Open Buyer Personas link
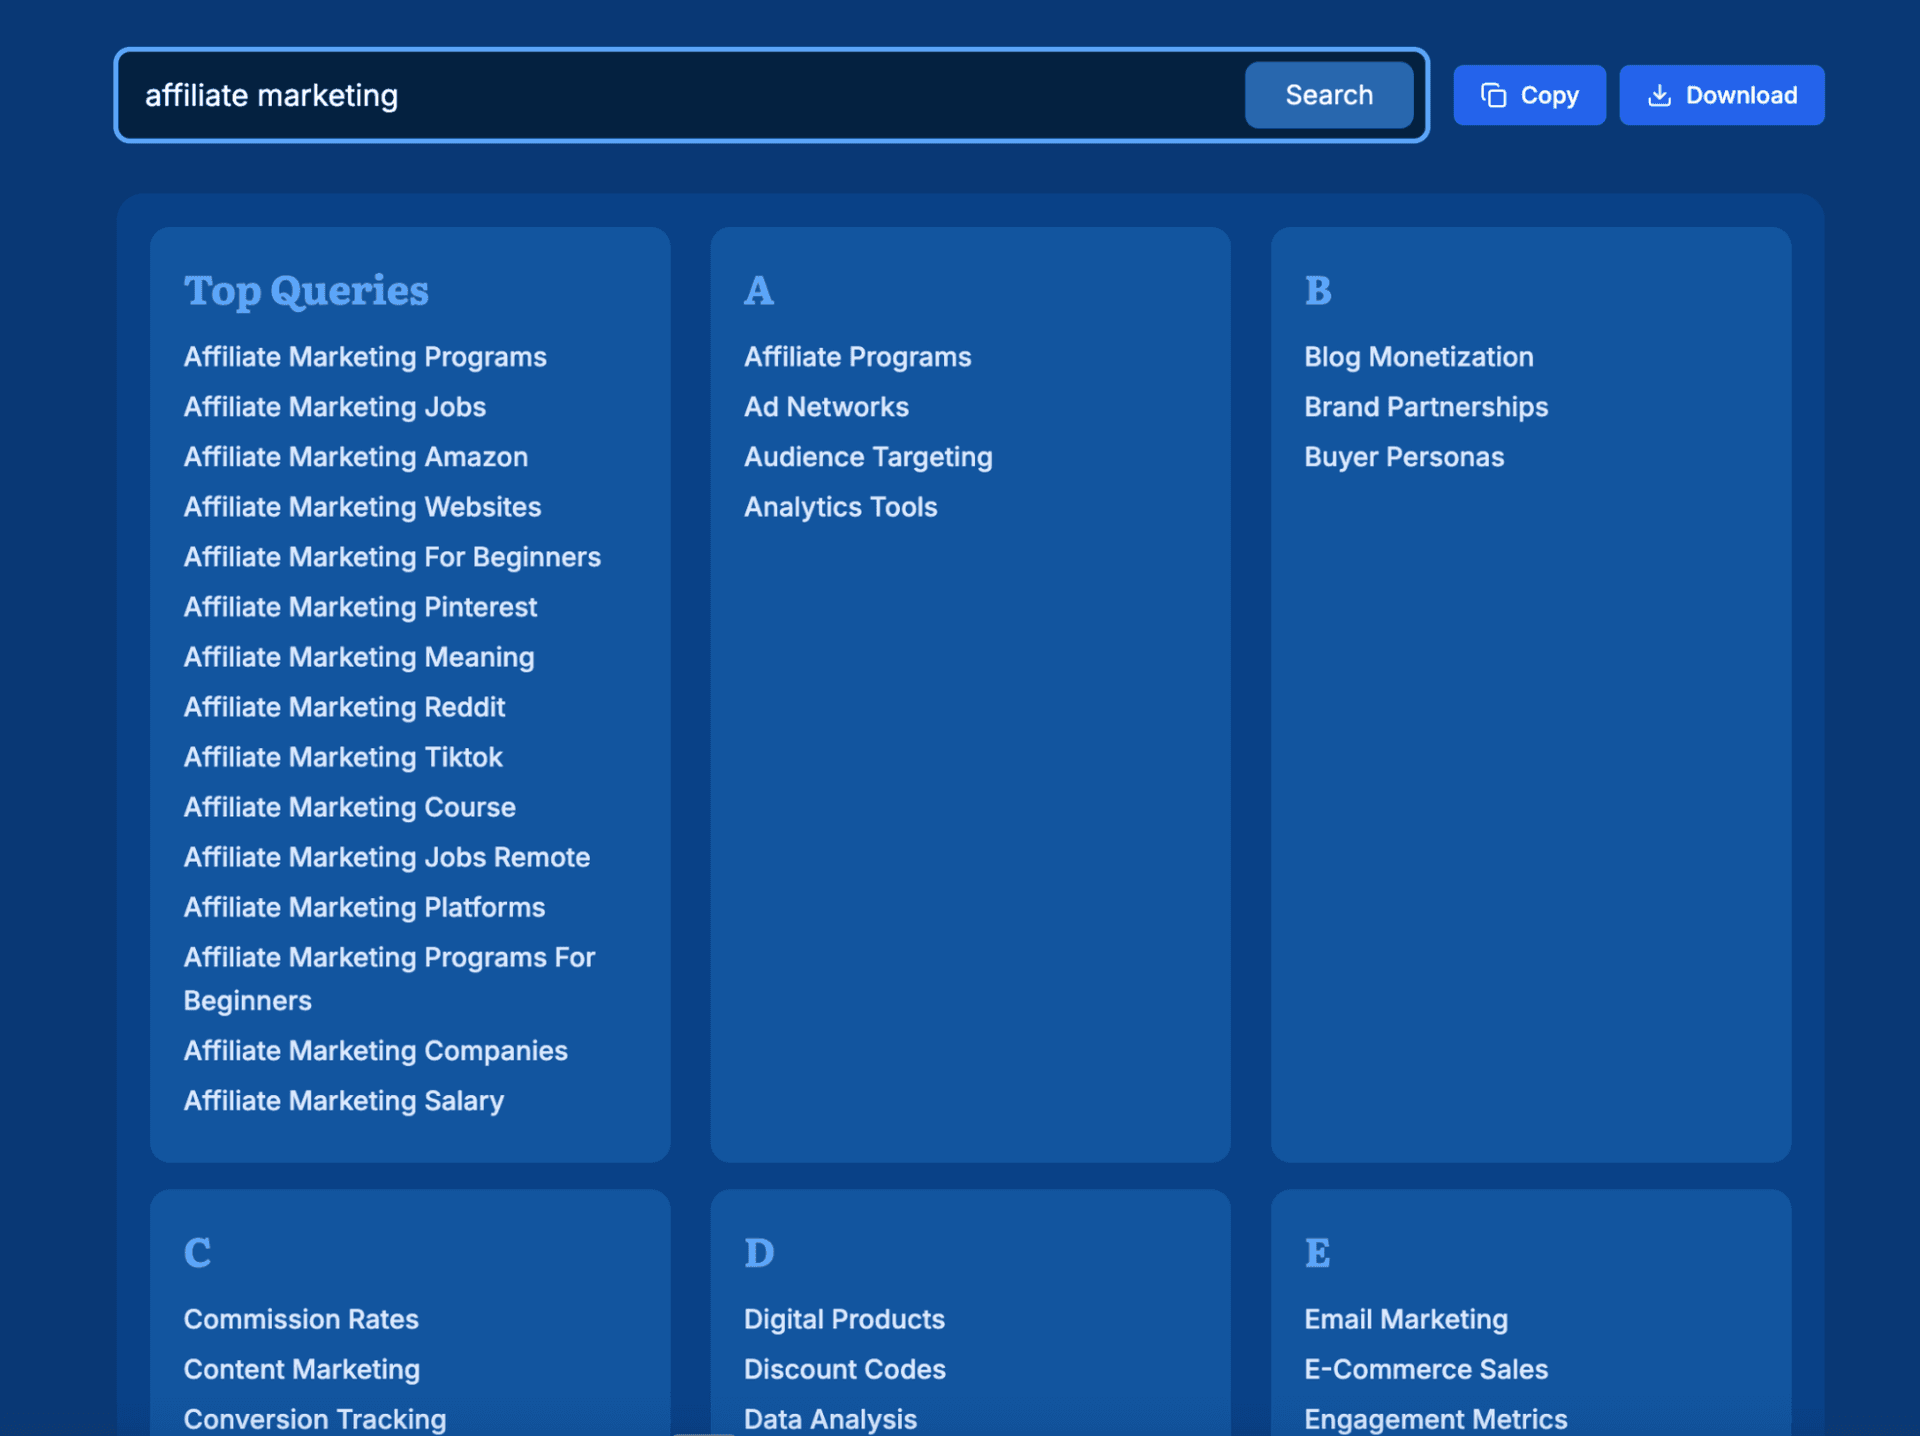 click(x=1404, y=457)
